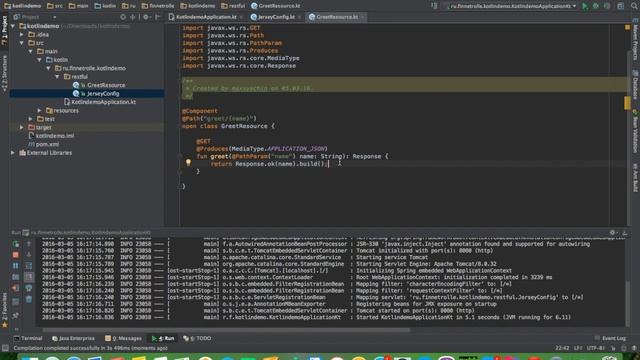This screenshot has width=640, height=360.
Task: Switch to KotlindemoApplication.kt editor tab
Action: point(206,17)
